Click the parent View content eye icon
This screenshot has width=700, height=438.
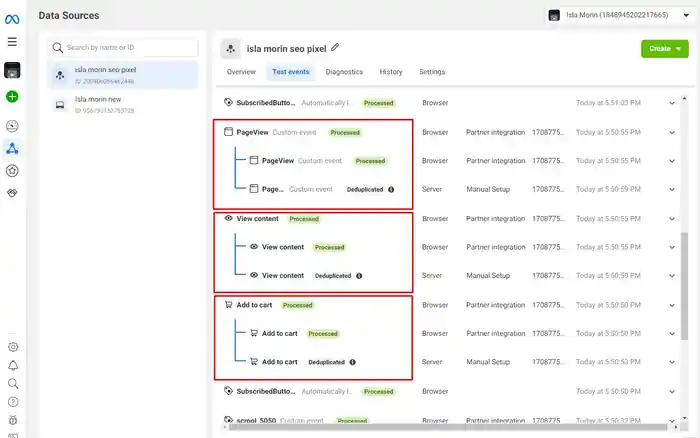(x=228, y=218)
